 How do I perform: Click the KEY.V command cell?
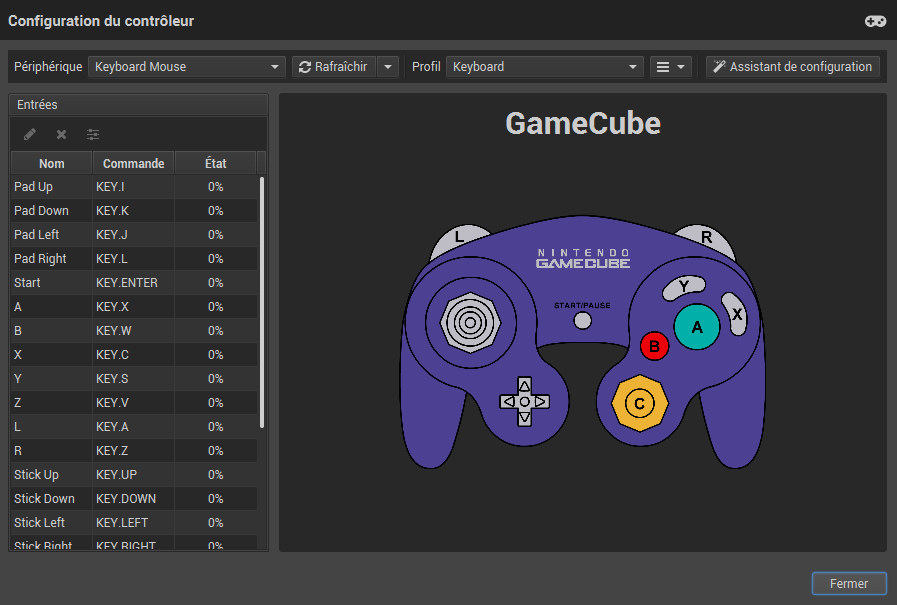point(133,403)
